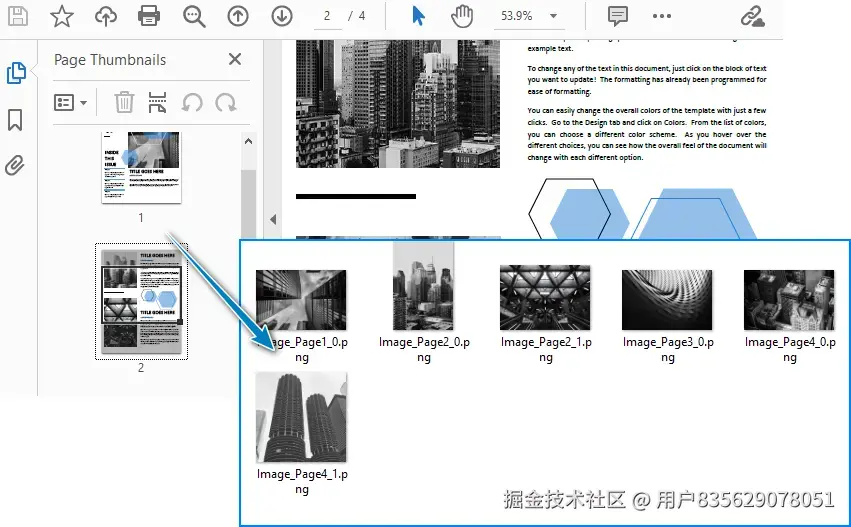
Task: Expand the thumbnail options dropdown menu
Action: click(70, 102)
